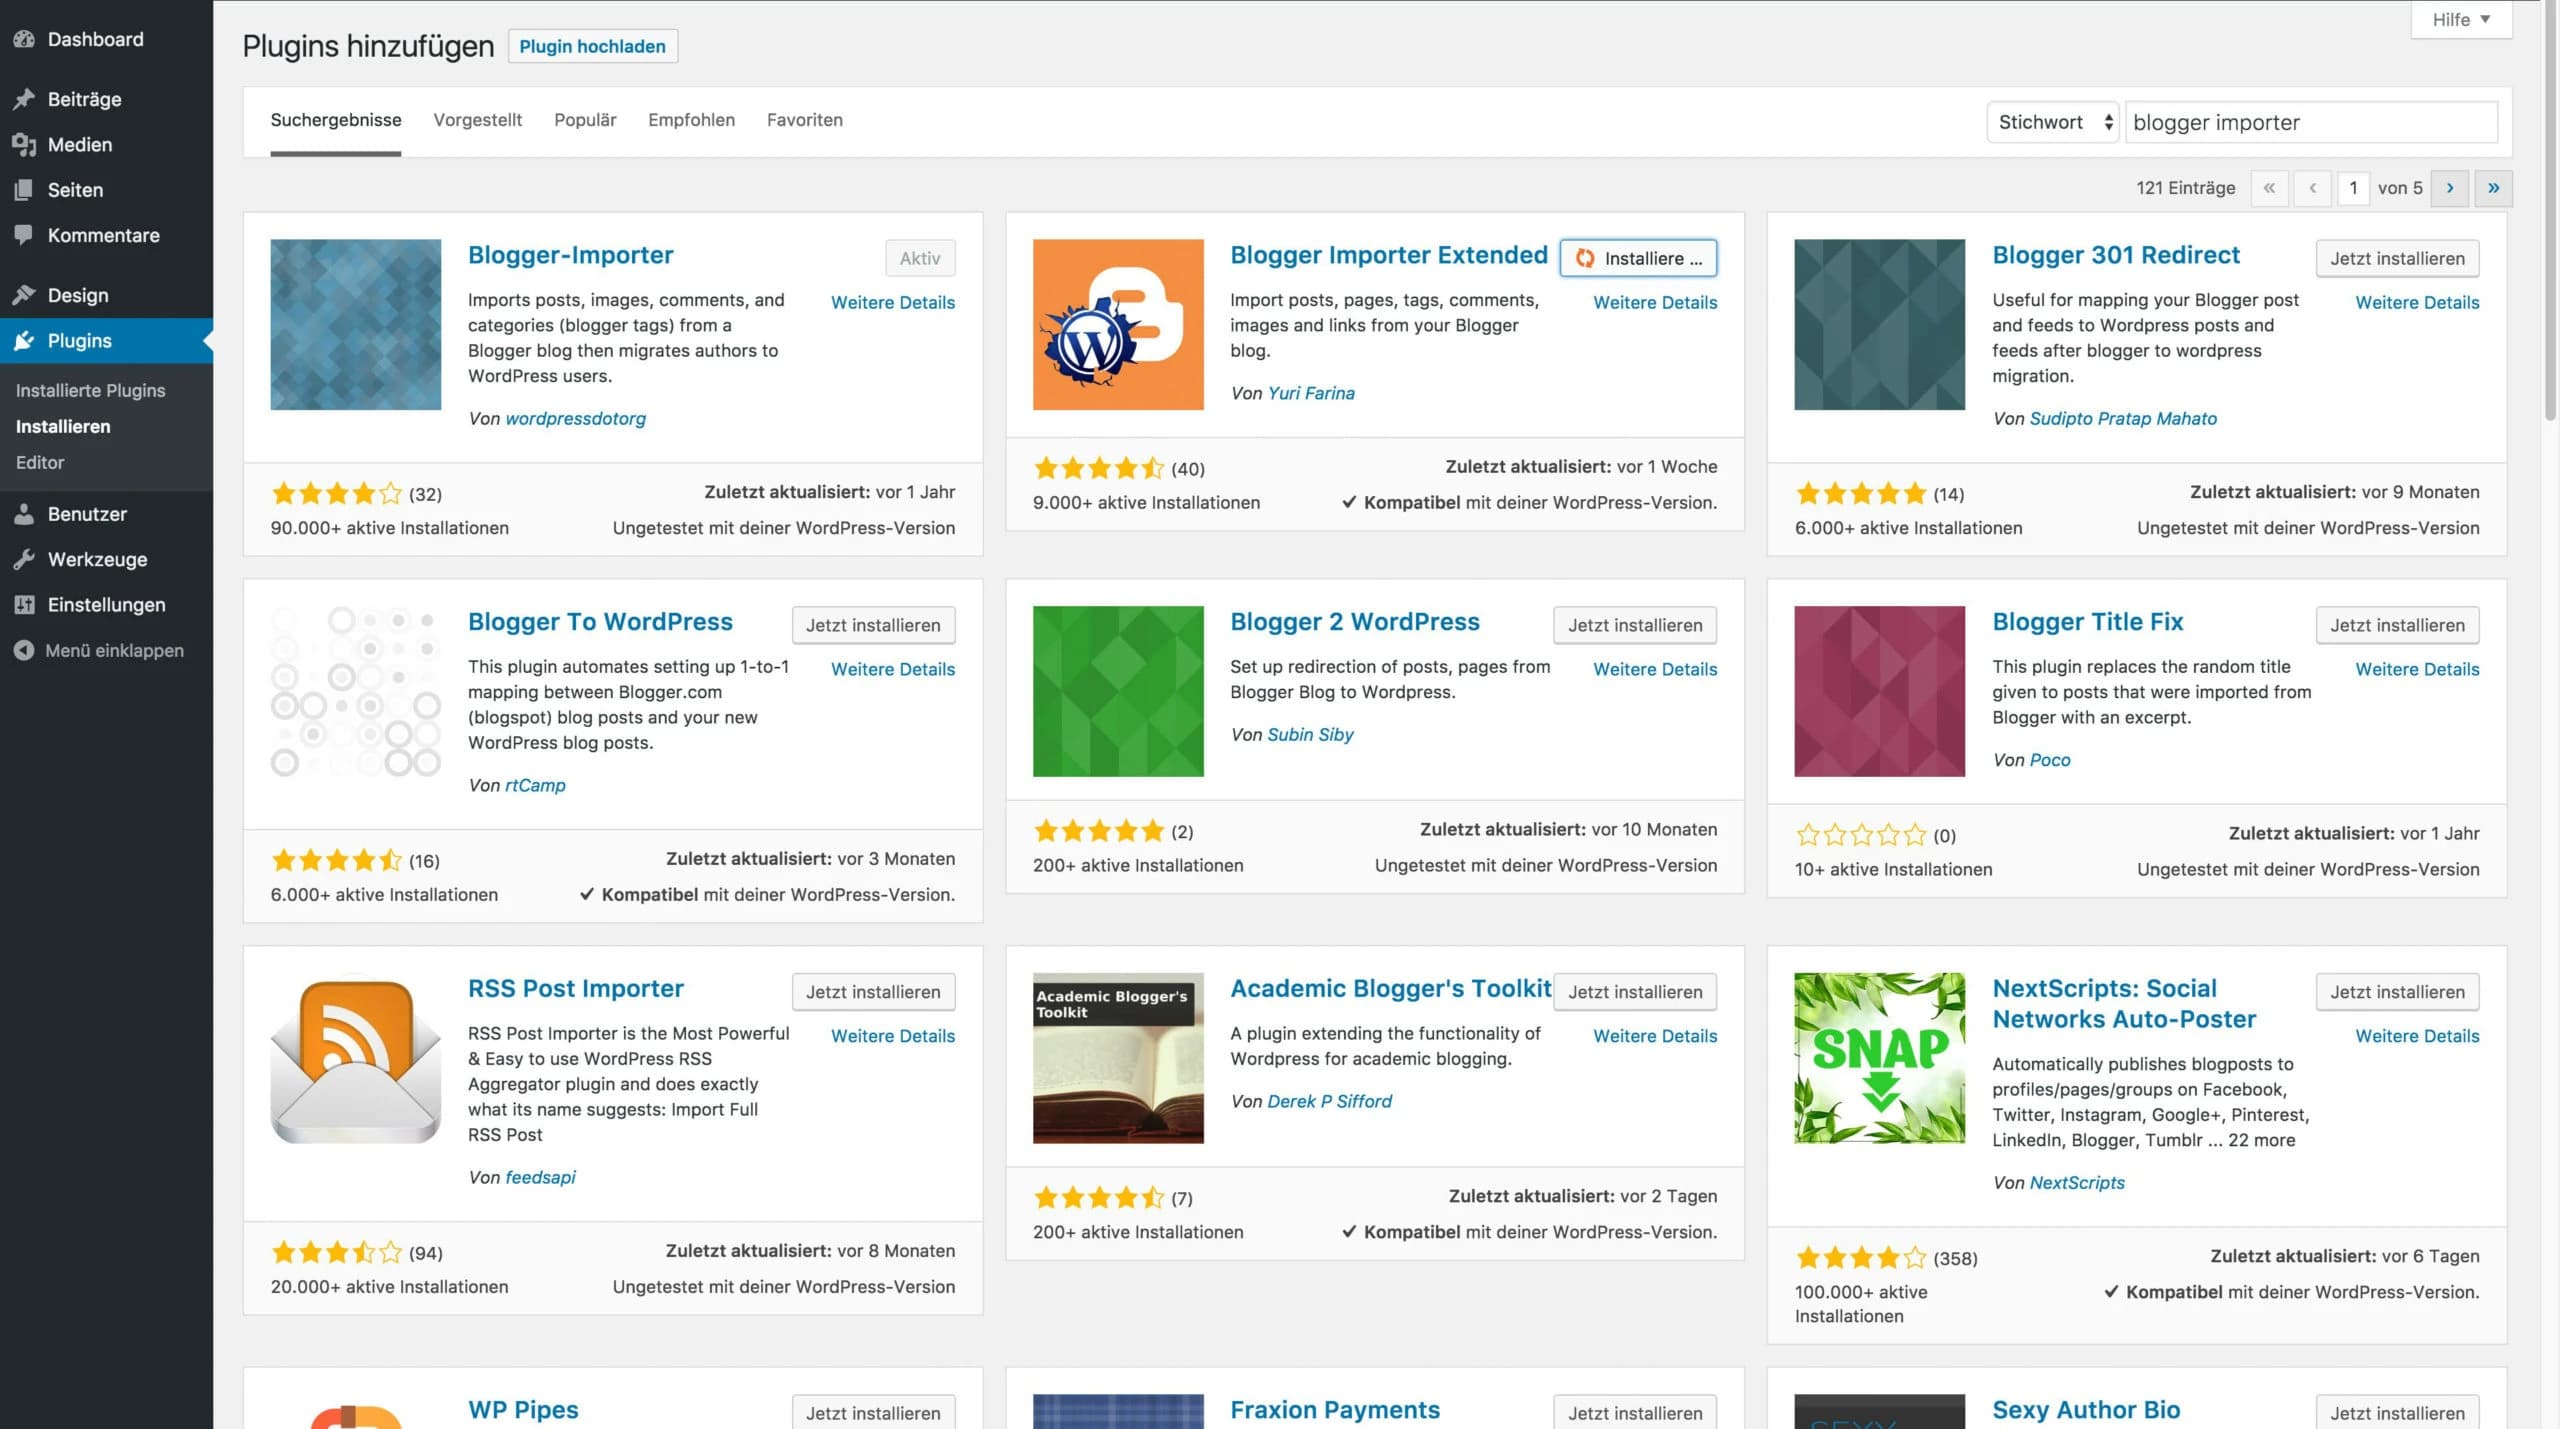Collapse the sidebar with Menü einklappen
This screenshot has width=2560, height=1429.
pos(25,650)
